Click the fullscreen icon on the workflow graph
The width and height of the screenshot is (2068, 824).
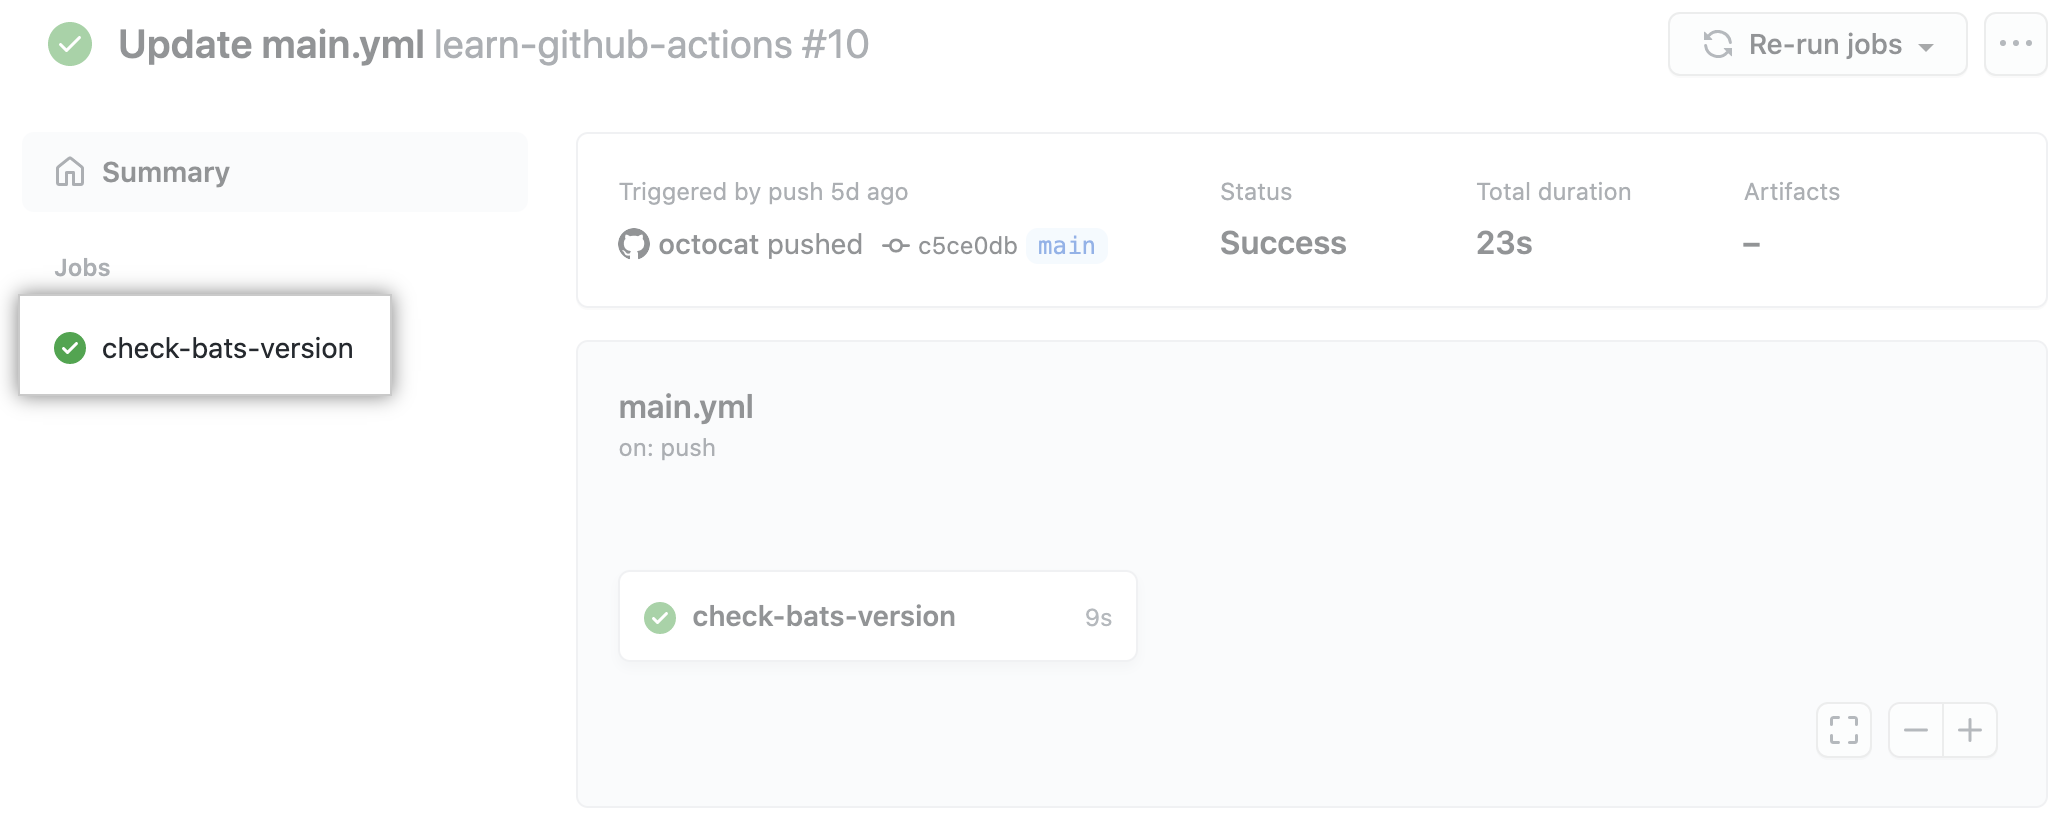tap(1843, 730)
